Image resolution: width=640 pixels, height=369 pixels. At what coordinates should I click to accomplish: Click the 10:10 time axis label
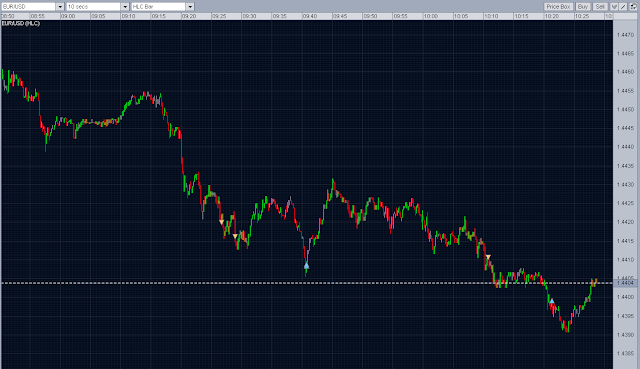point(491,16)
